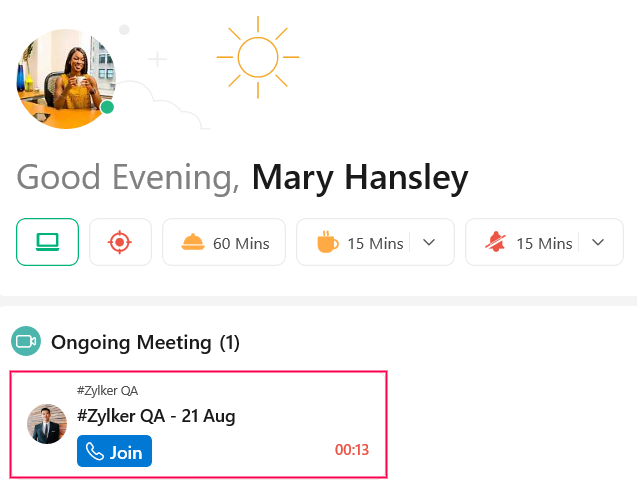Image resolution: width=637 pixels, height=490 pixels.
Task: Click the meeting host avatar
Action: coord(47,424)
